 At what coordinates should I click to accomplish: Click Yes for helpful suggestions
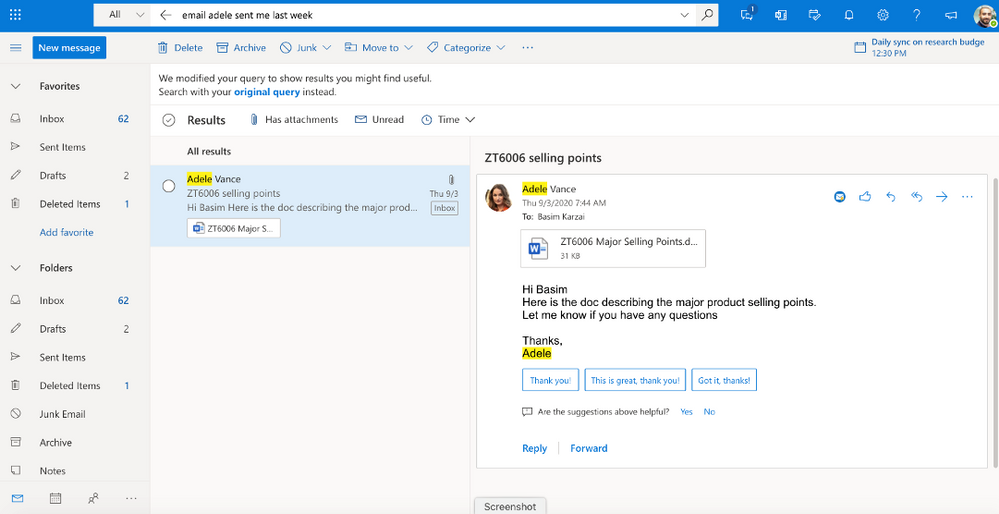tap(686, 412)
